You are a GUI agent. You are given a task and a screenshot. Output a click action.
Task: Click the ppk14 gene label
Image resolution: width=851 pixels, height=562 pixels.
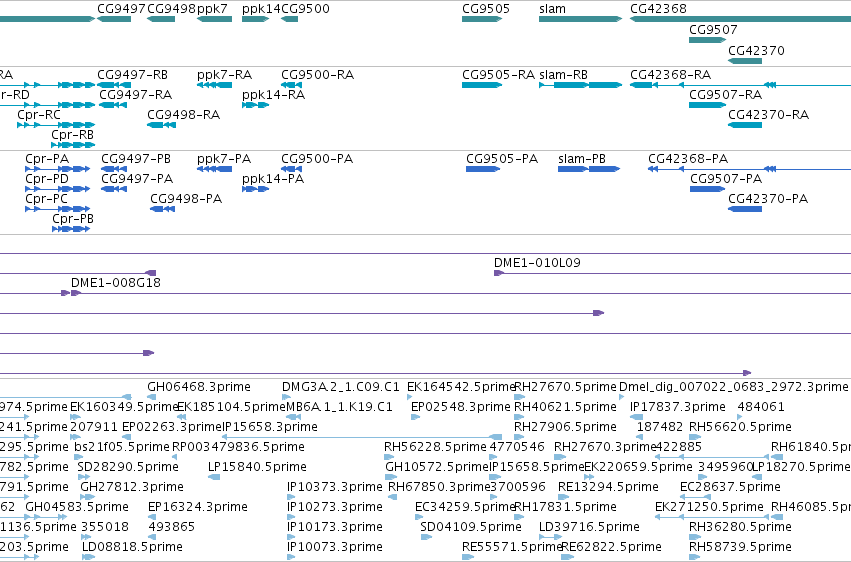coord(261,9)
